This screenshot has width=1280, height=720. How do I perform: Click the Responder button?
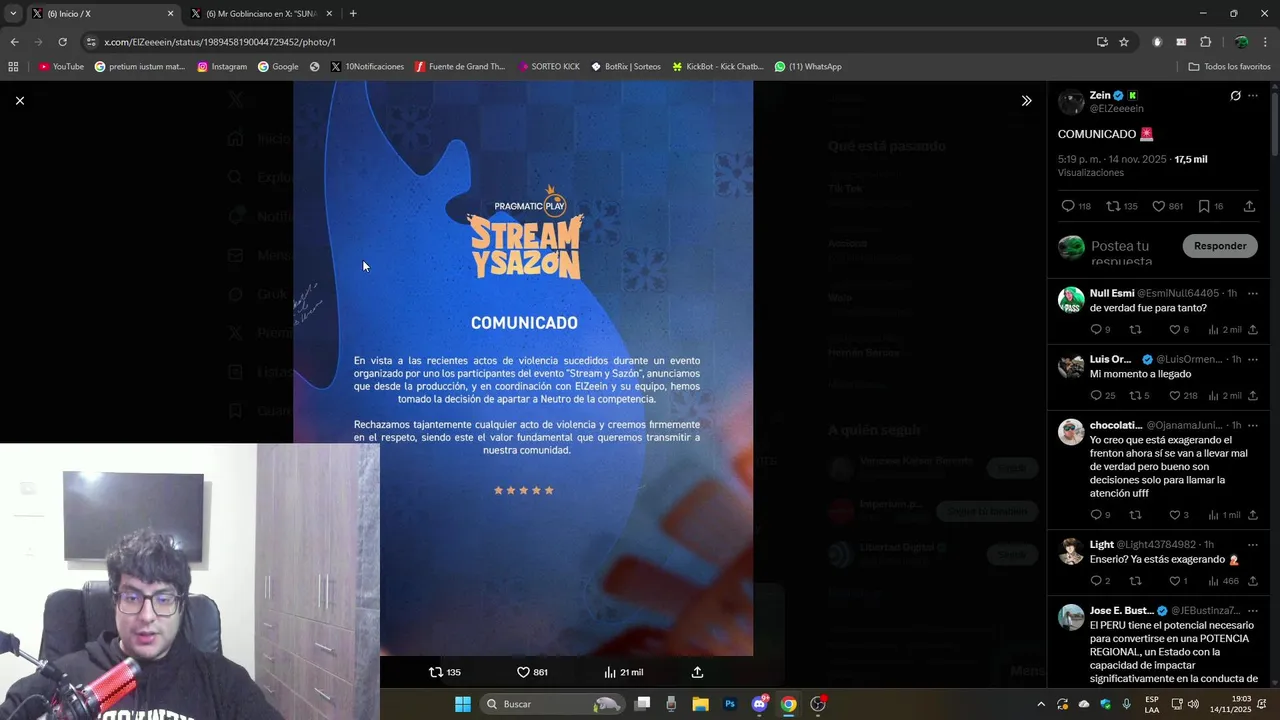1220,246
